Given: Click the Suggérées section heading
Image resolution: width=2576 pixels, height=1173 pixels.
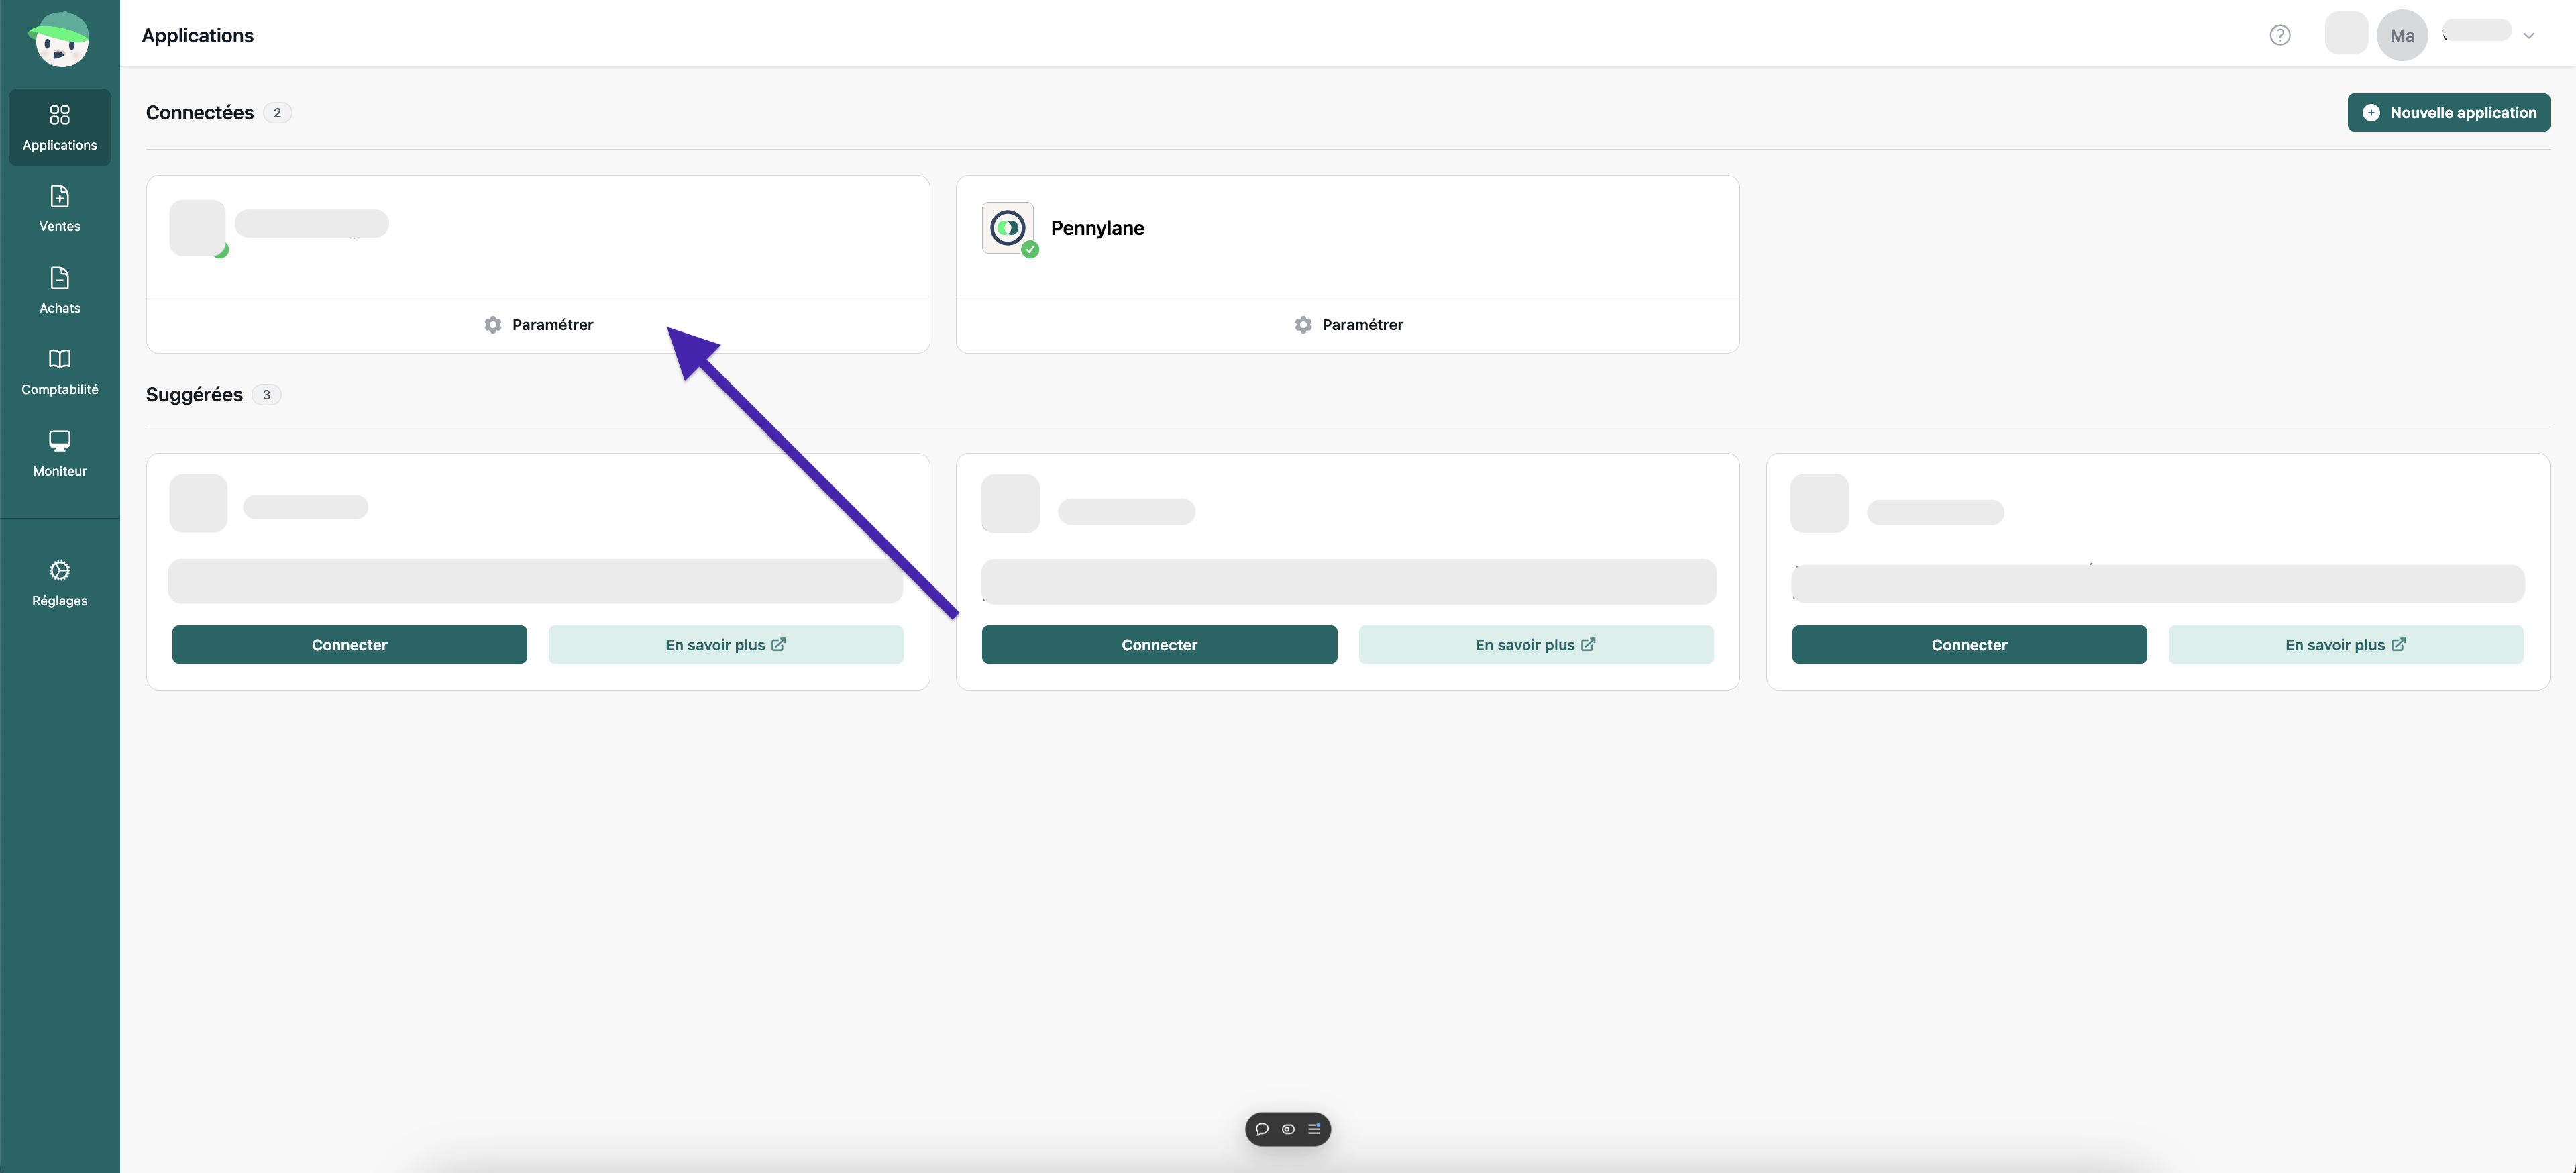Looking at the screenshot, I should point(194,395).
